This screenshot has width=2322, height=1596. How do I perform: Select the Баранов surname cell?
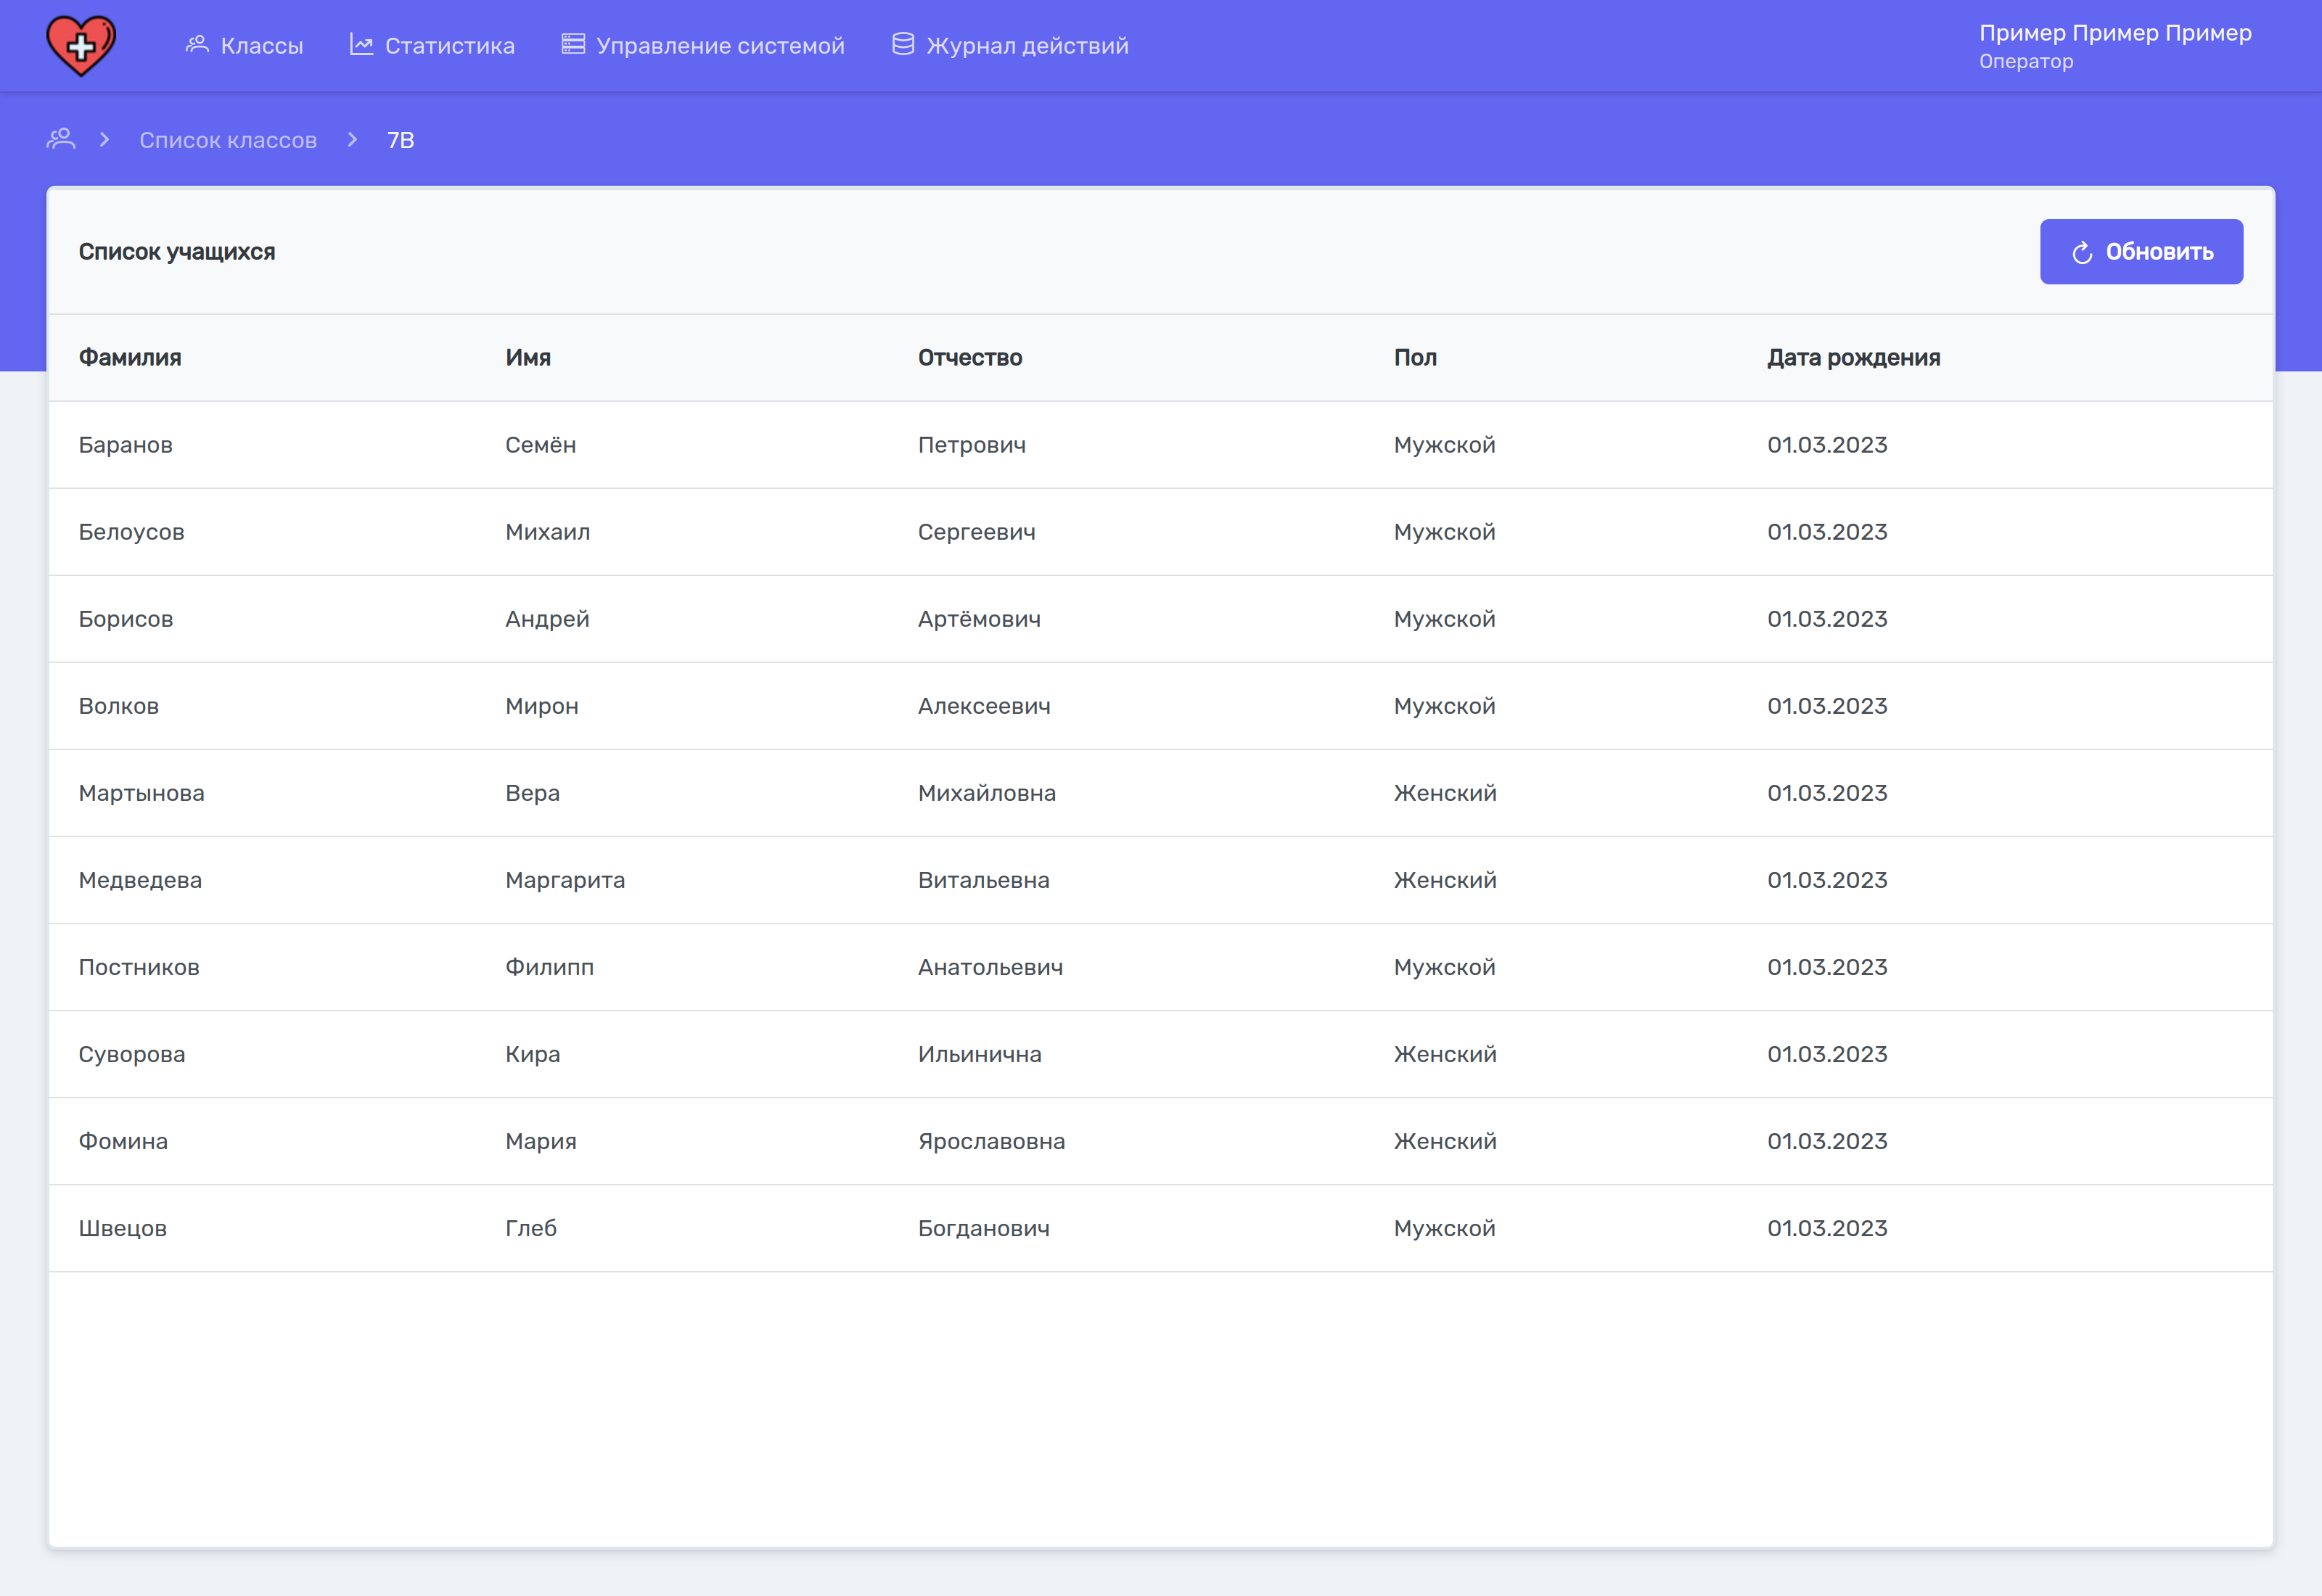coord(126,445)
